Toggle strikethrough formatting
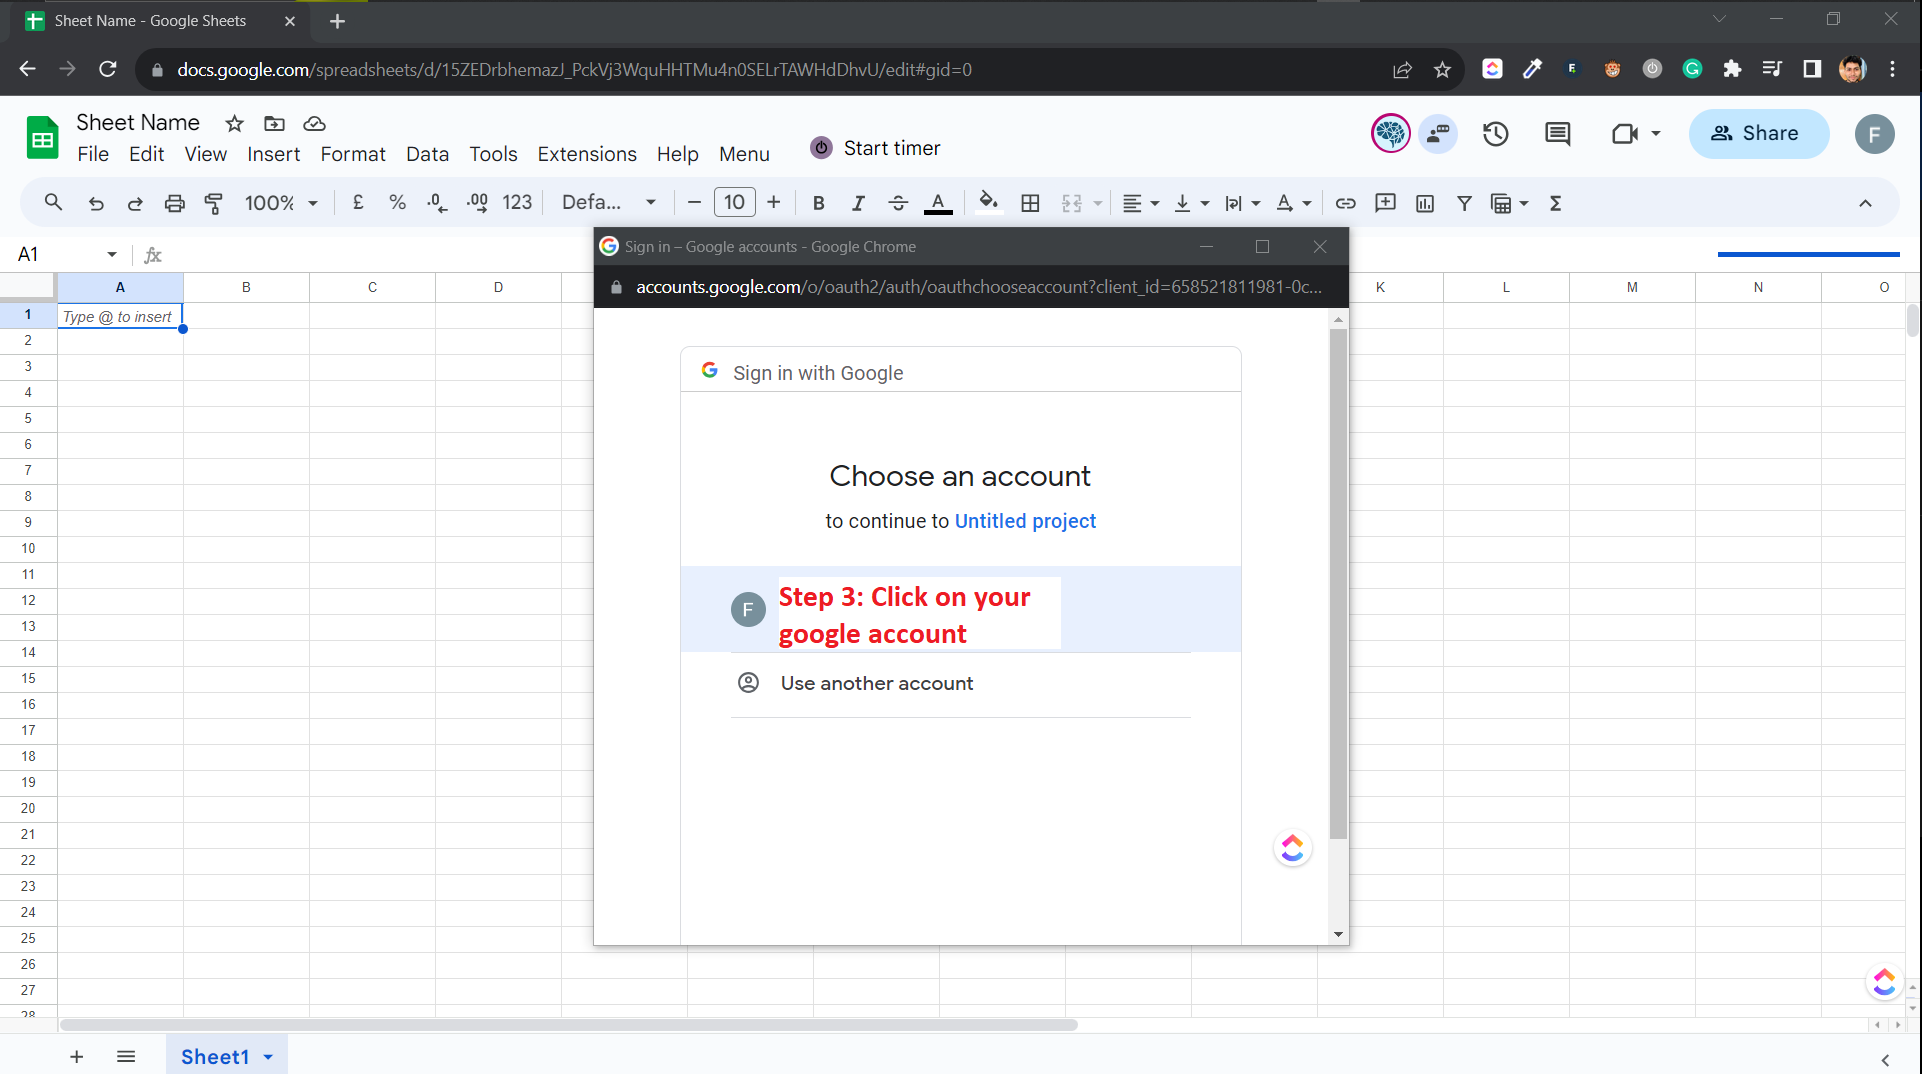This screenshot has width=1922, height=1074. (898, 203)
